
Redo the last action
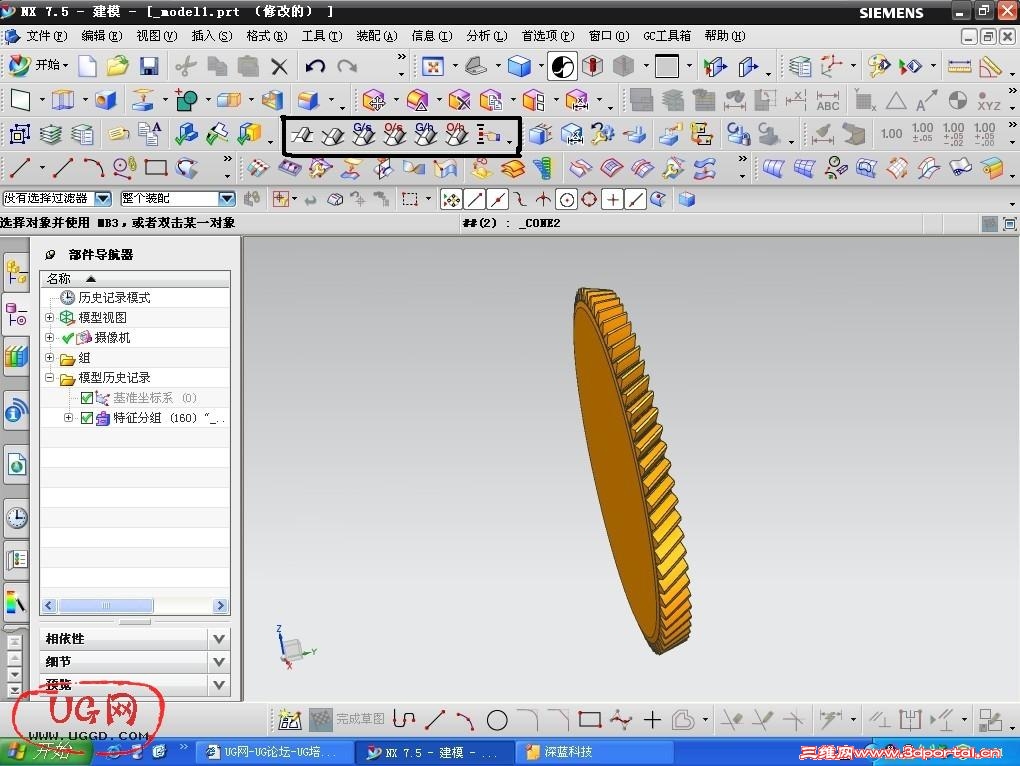pyautogui.click(x=347, y=66)
